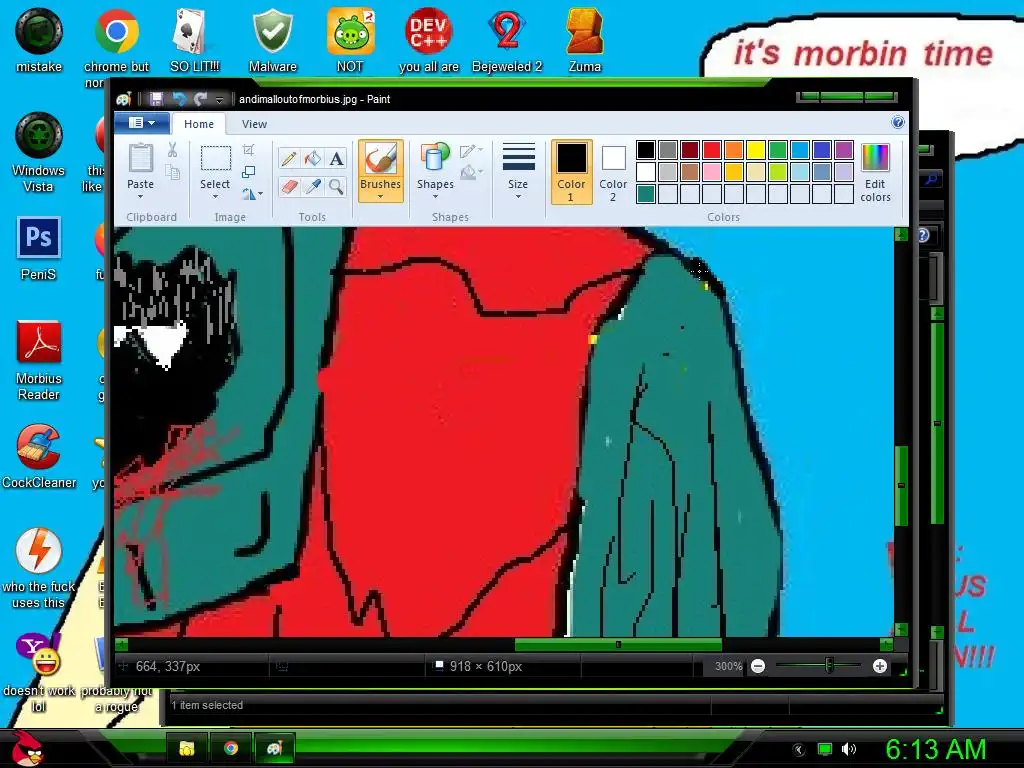Click the Paint icon on taskbar

pyautogui.click(x=274, y=748)
